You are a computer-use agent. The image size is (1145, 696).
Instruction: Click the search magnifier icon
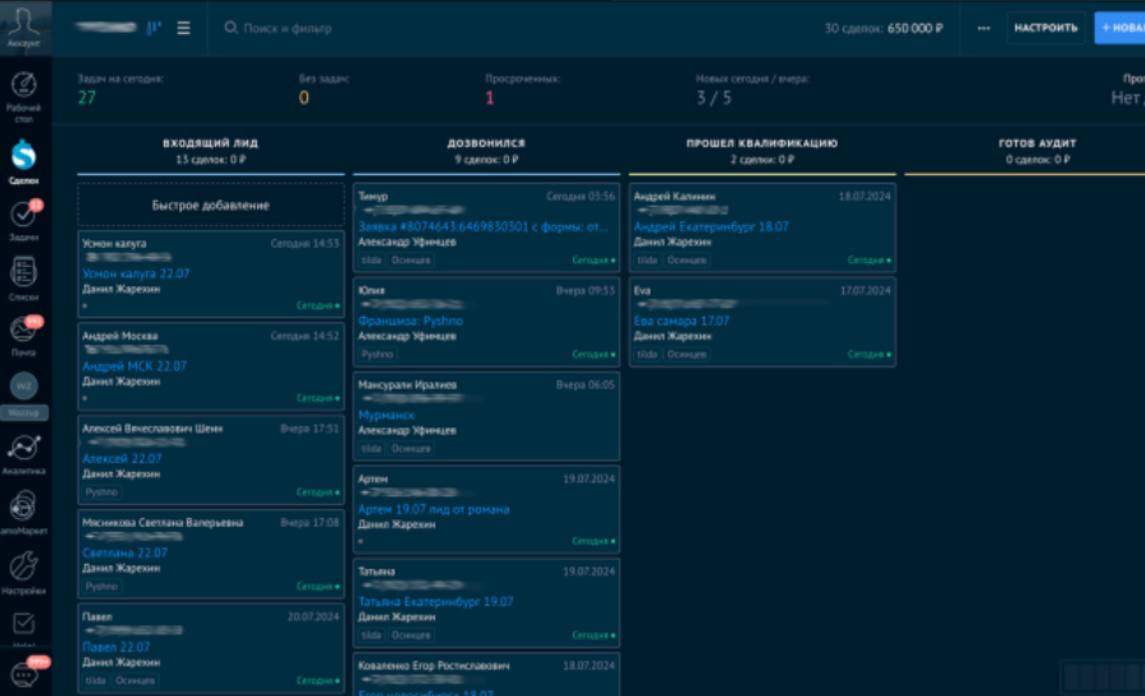[231, 28]
